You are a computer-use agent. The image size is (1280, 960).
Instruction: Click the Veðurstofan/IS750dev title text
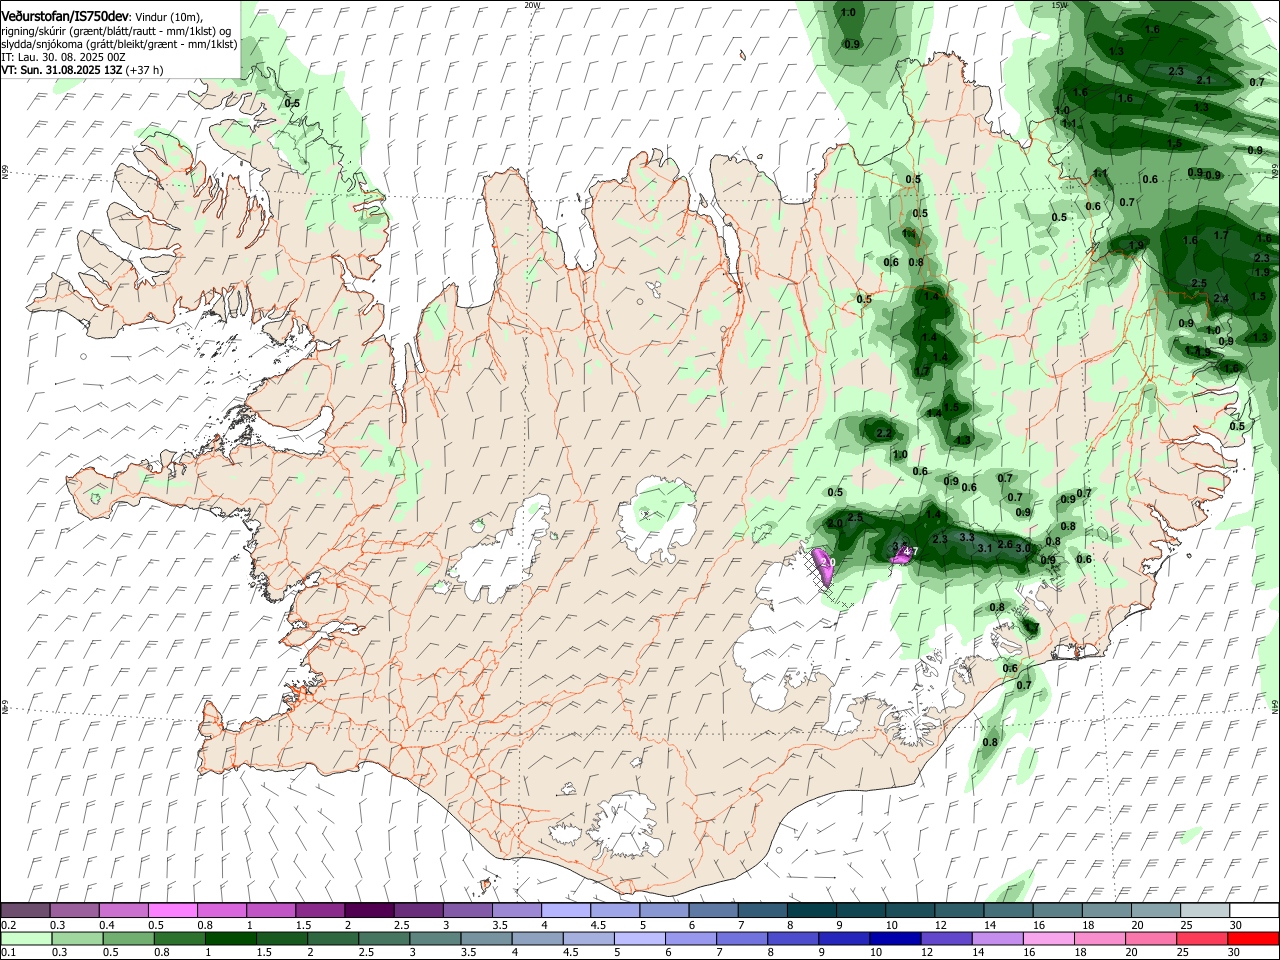65,16
